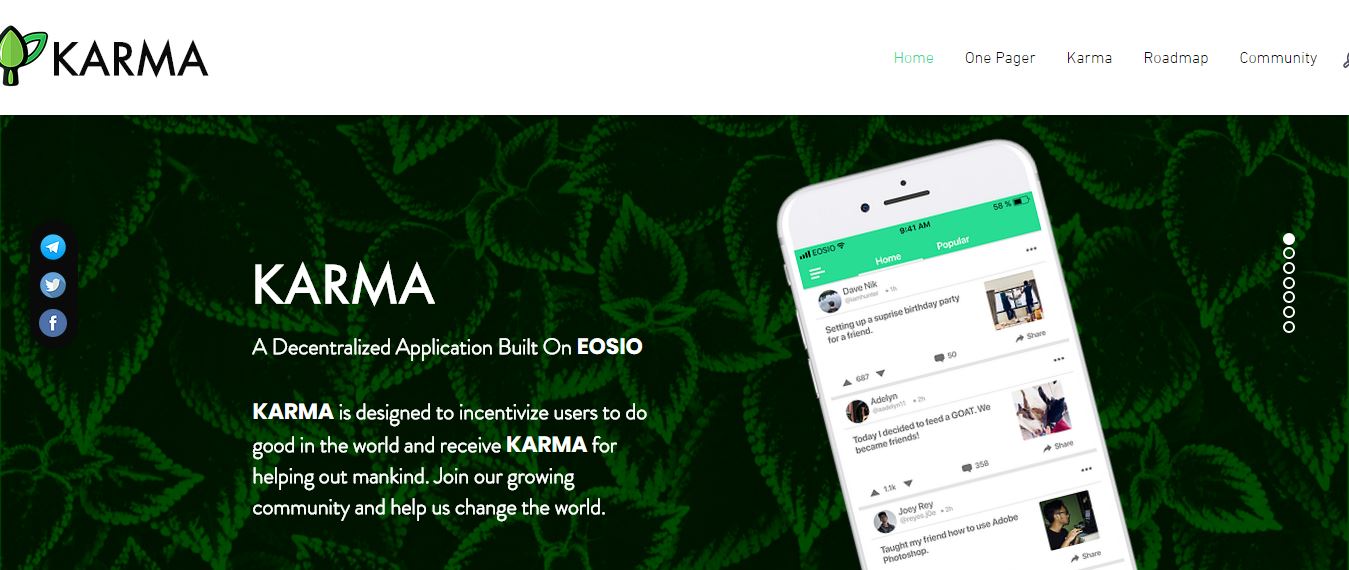Open the Facebook social icon

(x=53, y=323)
